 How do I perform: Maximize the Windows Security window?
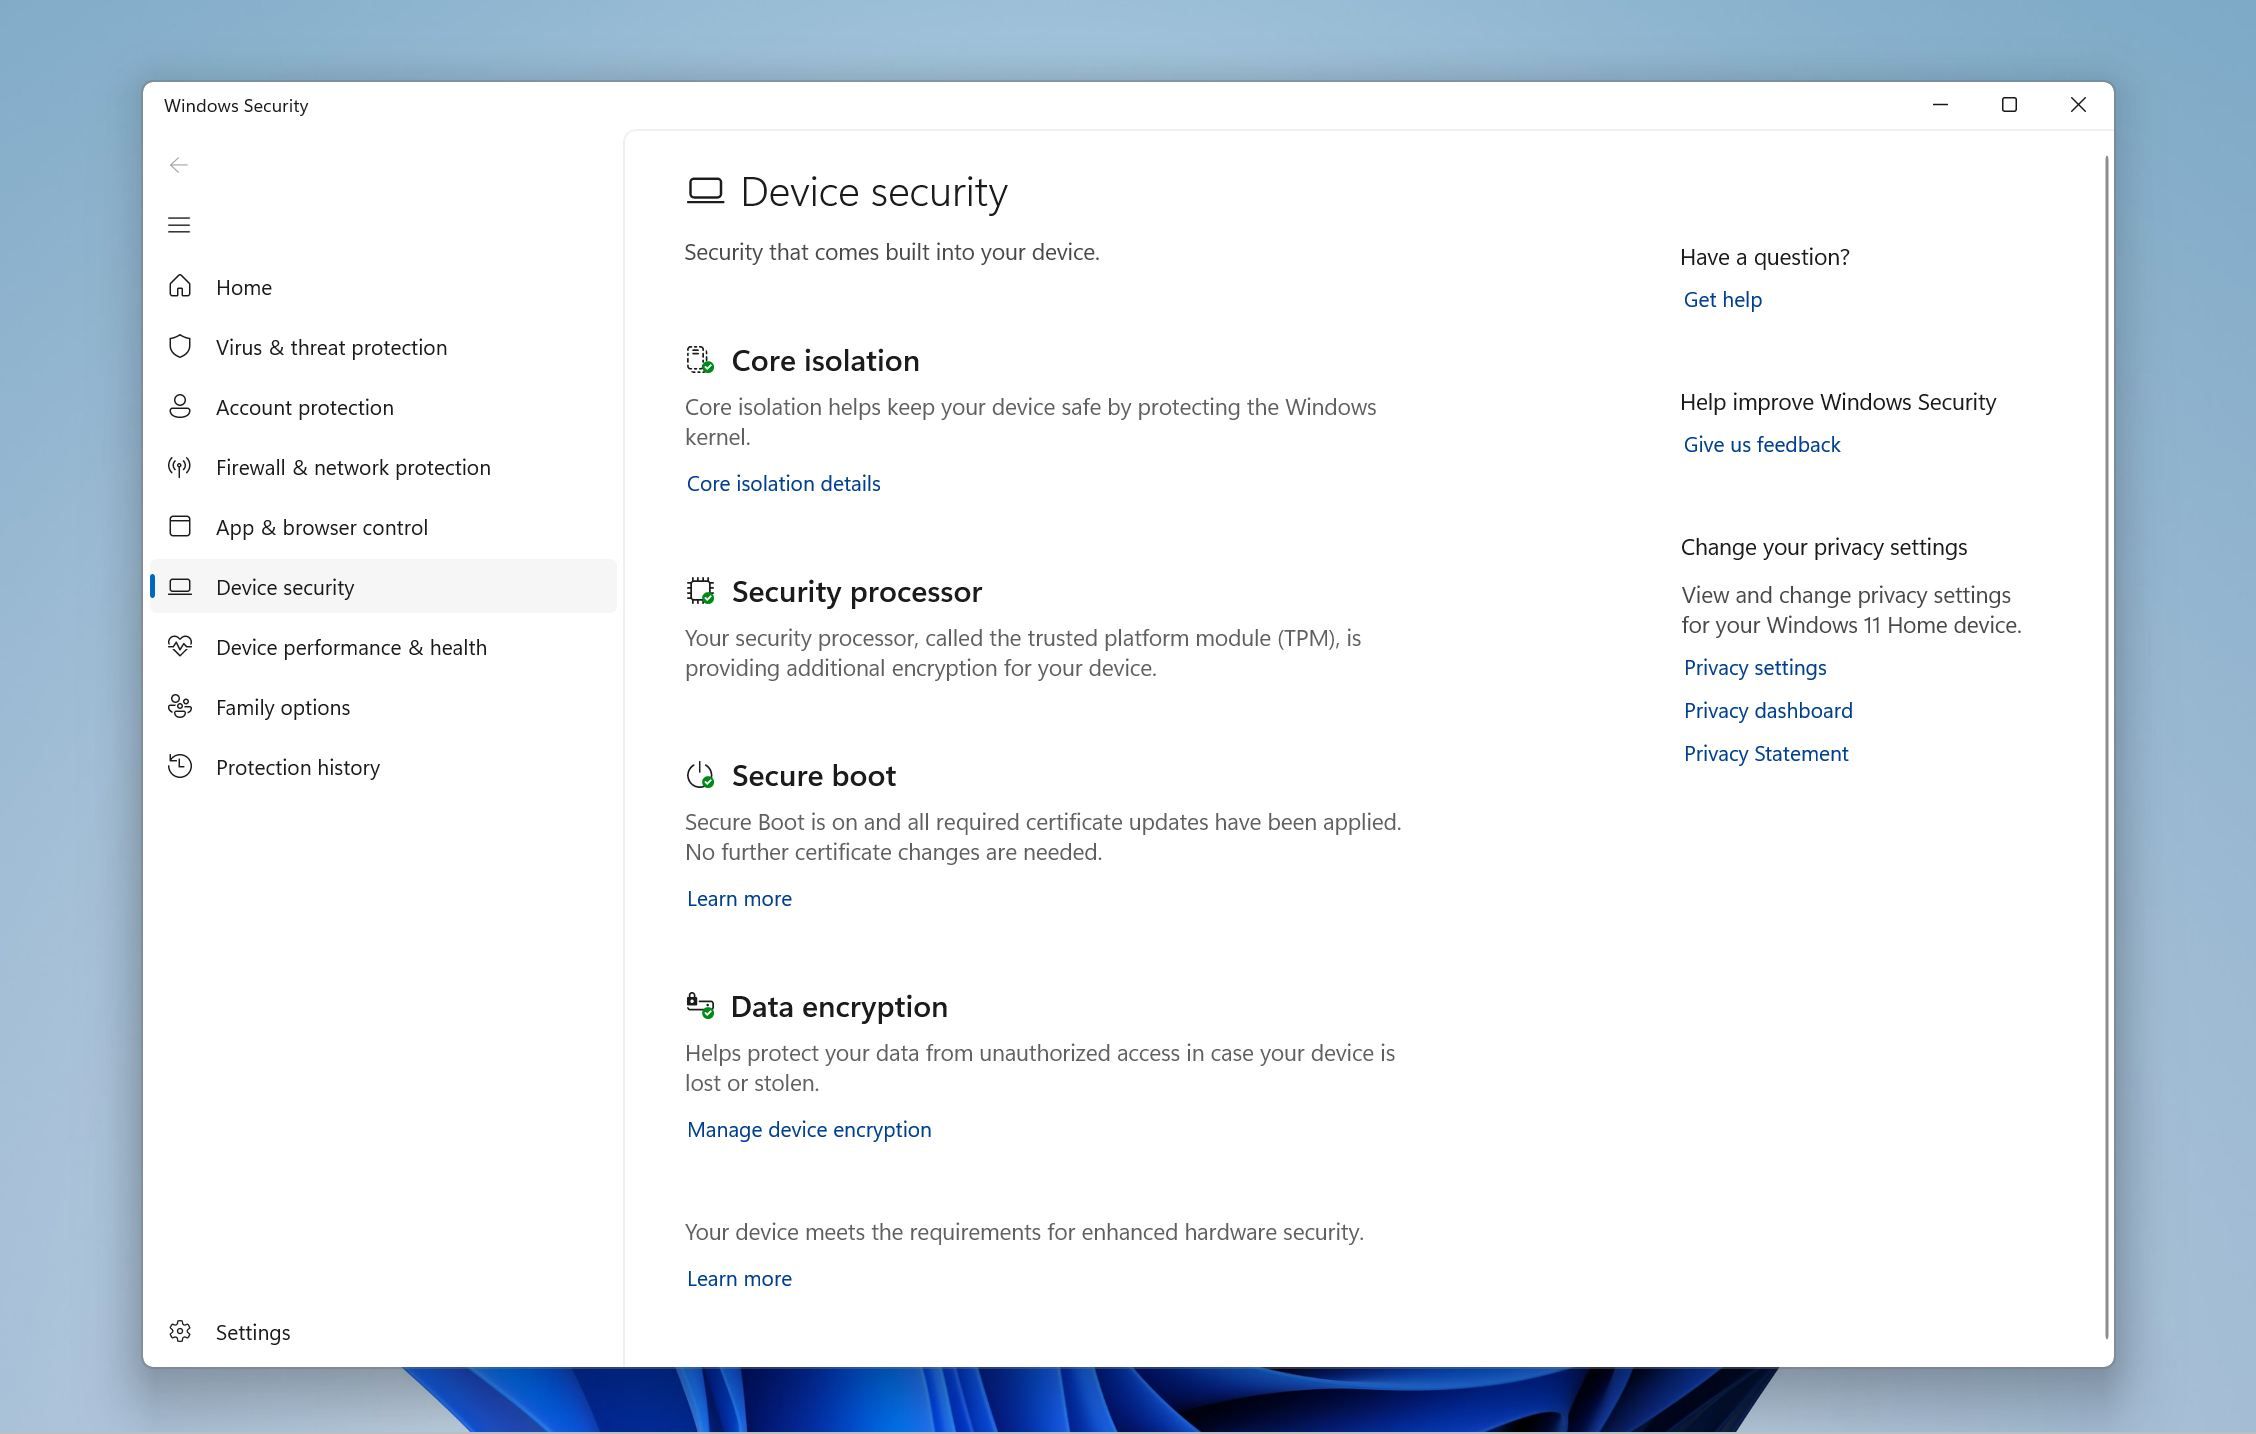2009,105
